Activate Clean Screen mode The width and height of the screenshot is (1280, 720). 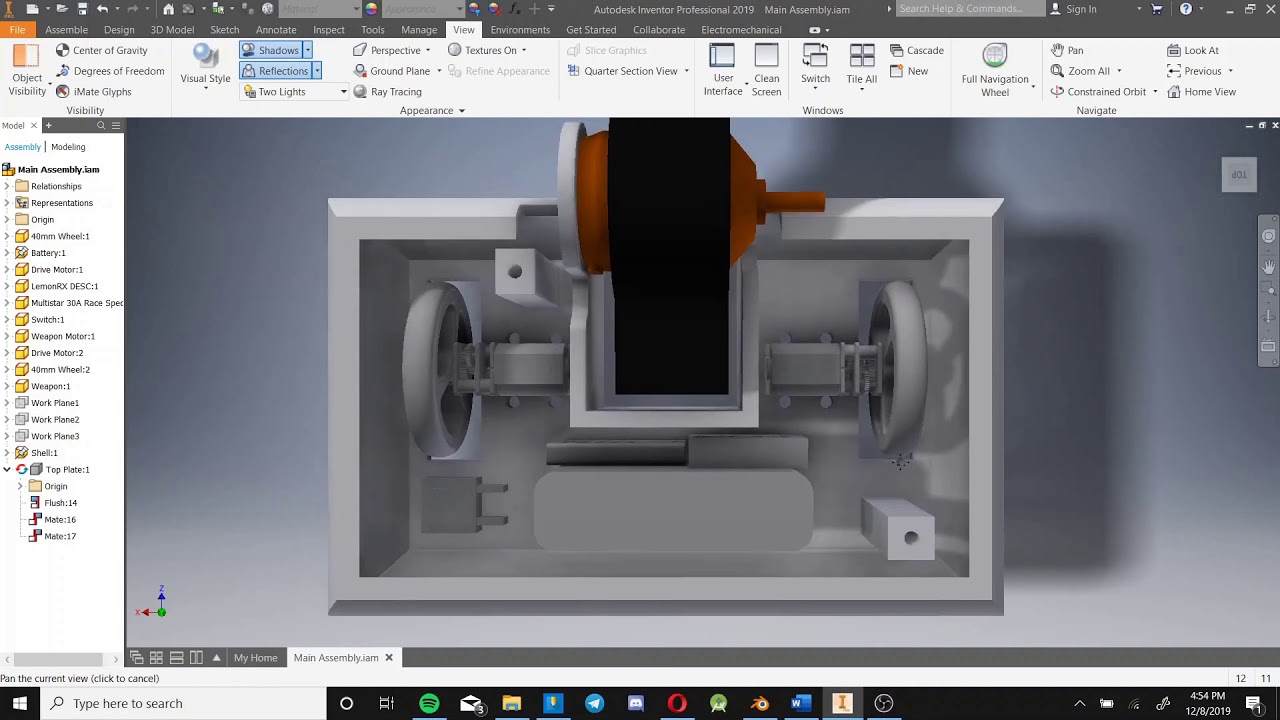[767, 70]
